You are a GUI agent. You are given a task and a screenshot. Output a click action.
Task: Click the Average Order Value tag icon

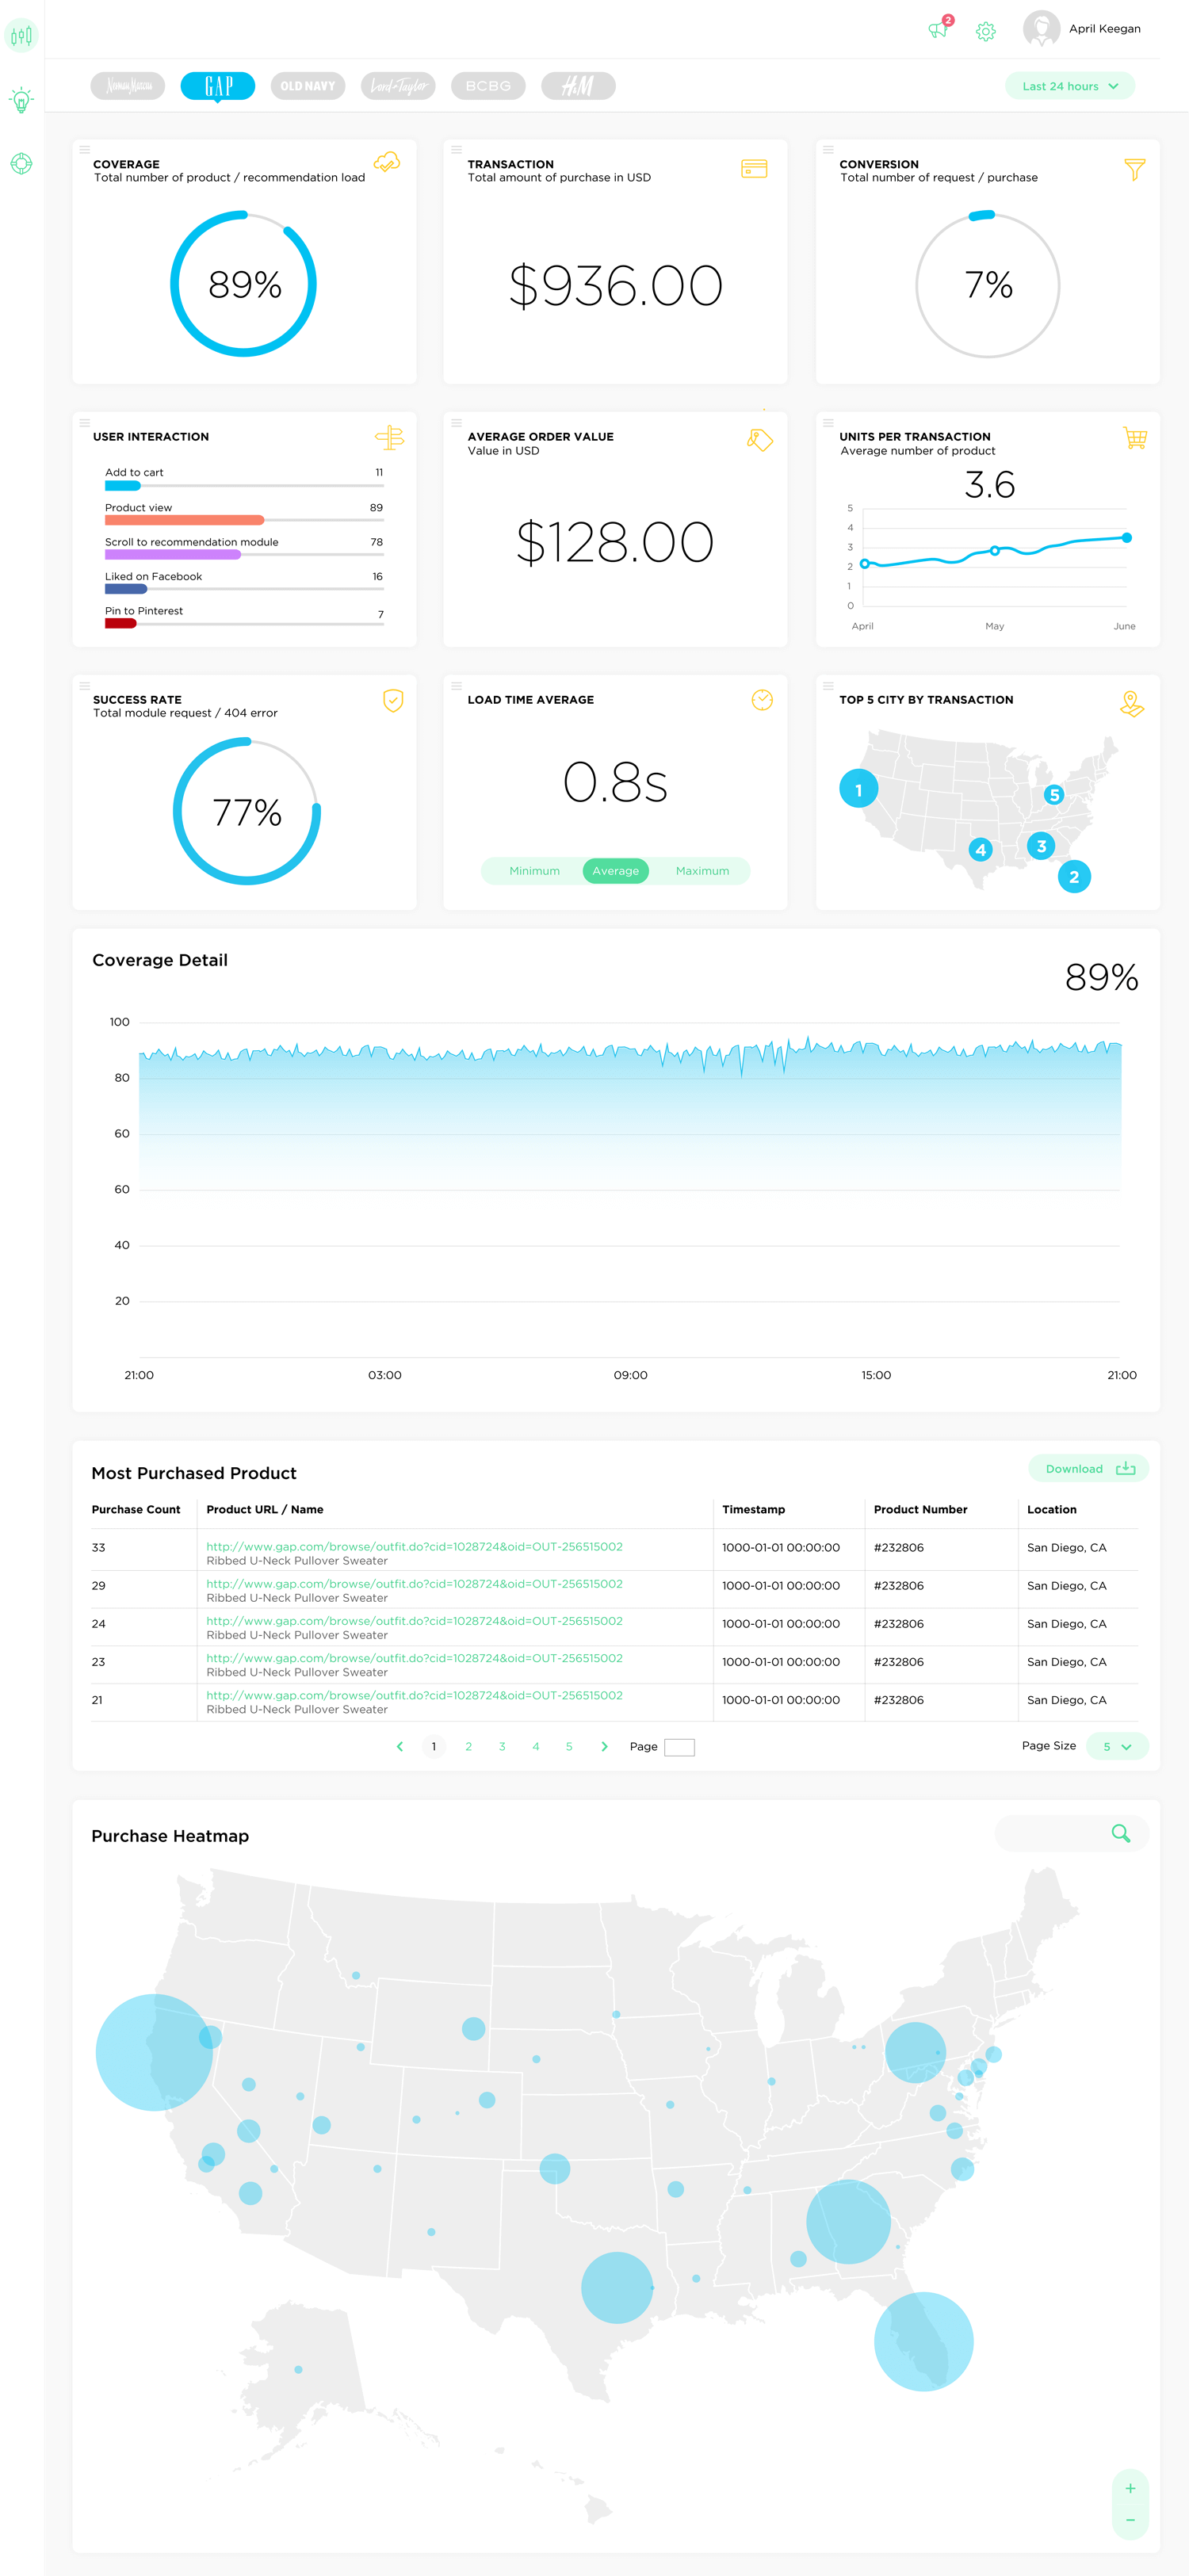(760, 439)
